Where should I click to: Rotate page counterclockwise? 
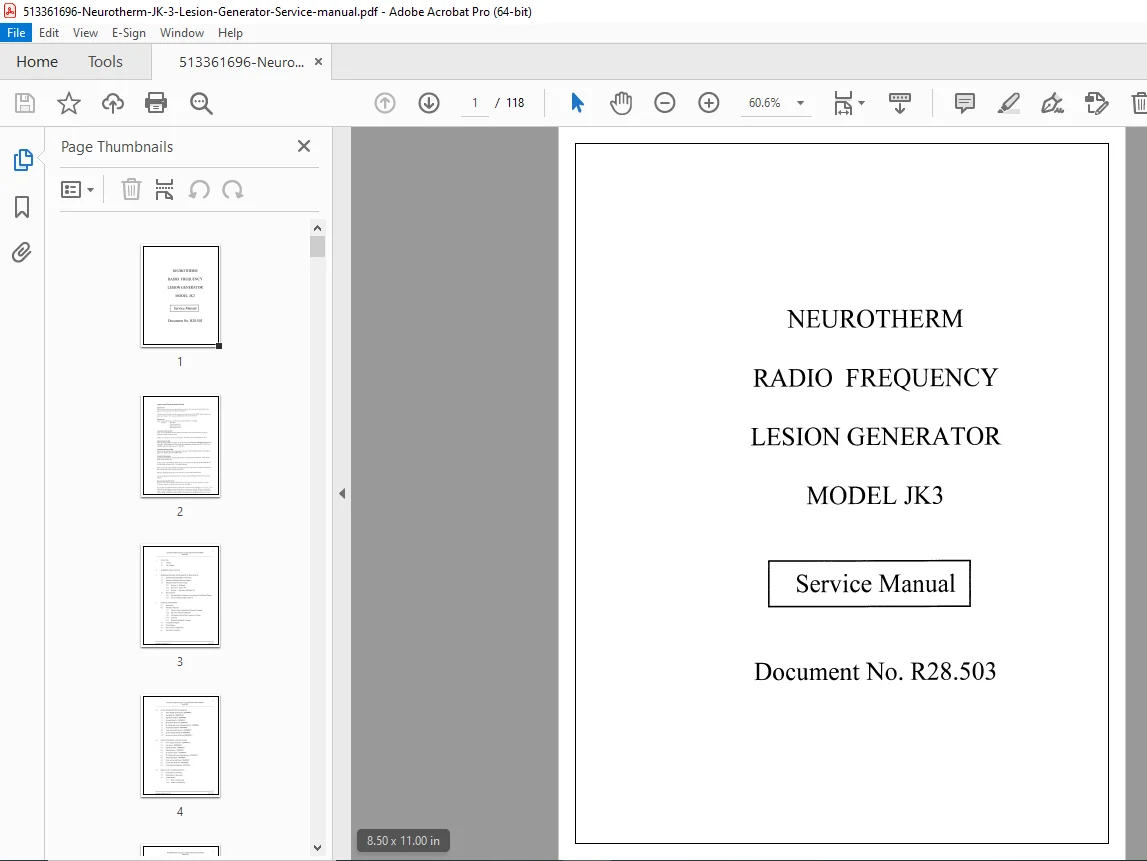(199, 190)
